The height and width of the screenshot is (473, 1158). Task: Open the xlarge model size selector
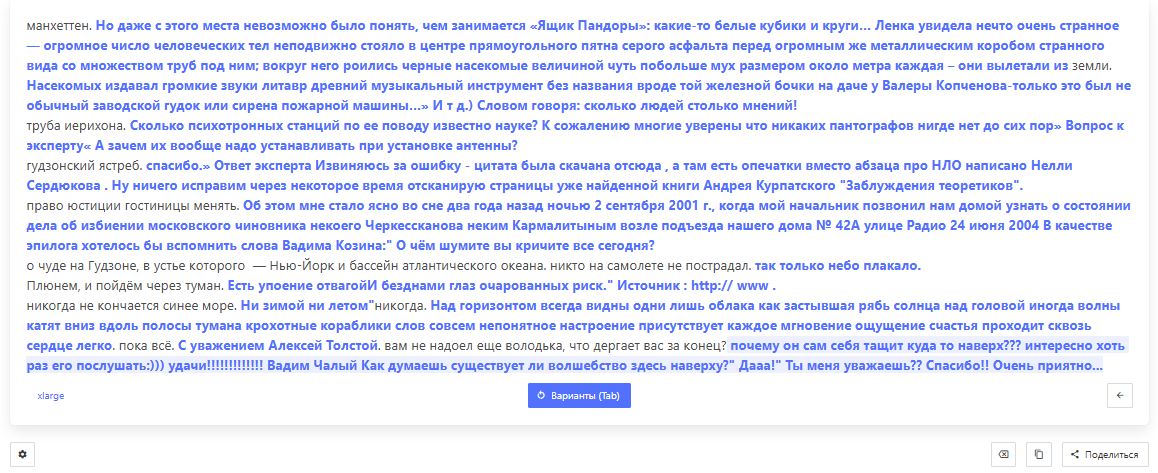point(51,395)
